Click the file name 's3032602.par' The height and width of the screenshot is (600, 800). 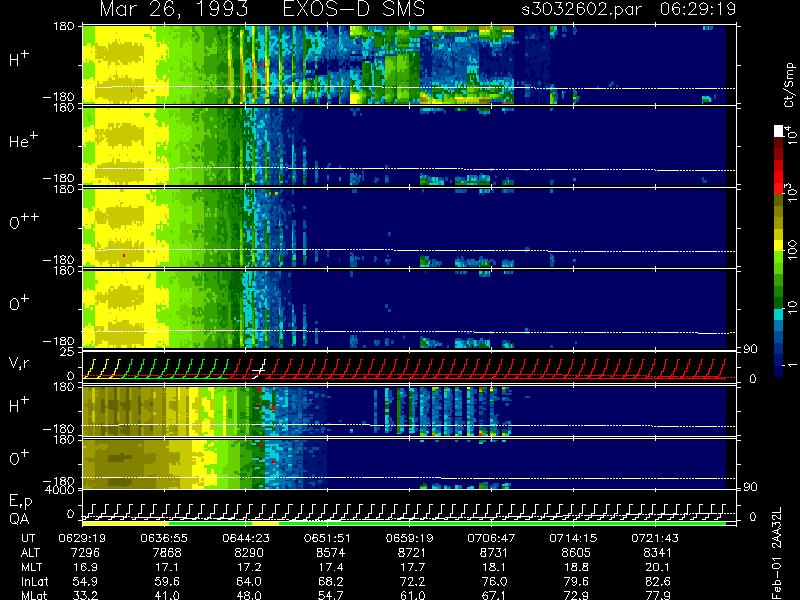click(581, 9)
